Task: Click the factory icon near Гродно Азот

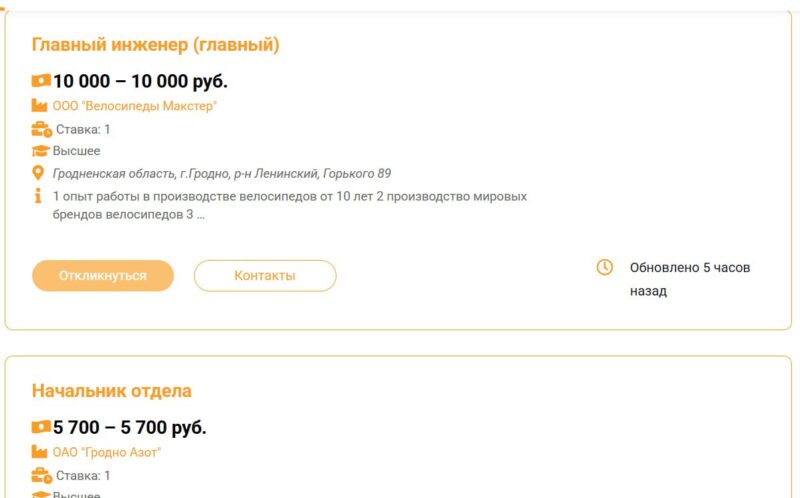Action: click(40, 452)
